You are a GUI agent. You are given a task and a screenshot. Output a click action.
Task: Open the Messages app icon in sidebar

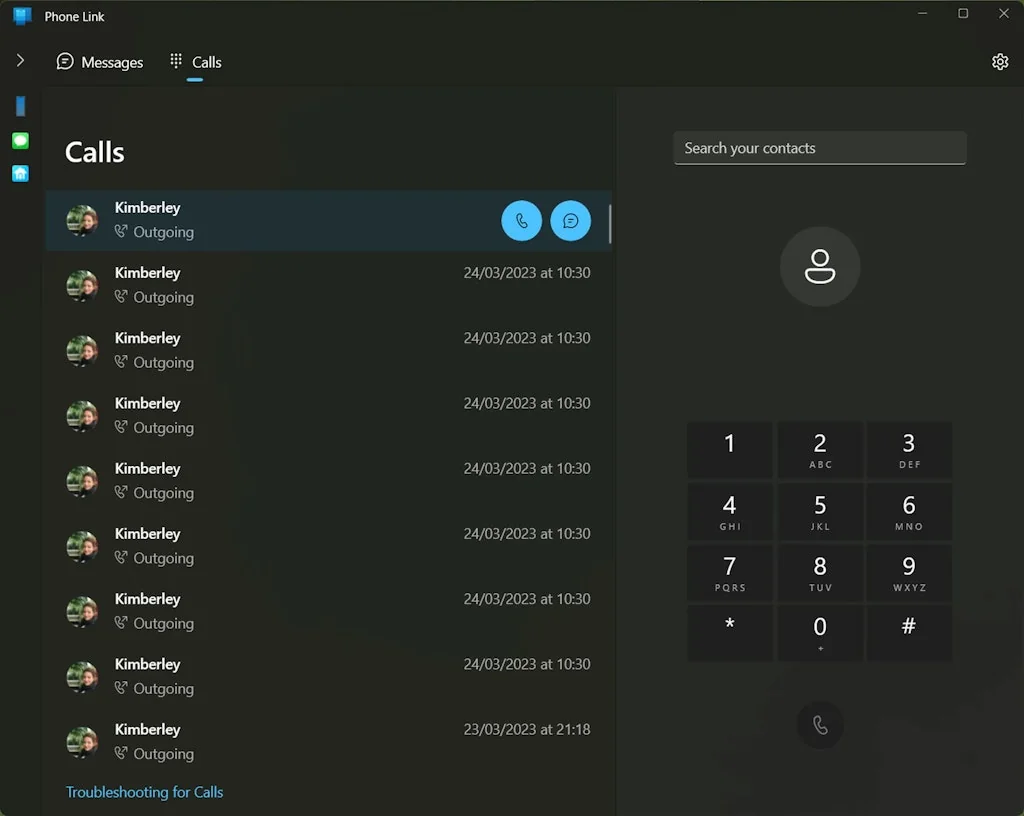pyautogui.click(x=20, y=140)
